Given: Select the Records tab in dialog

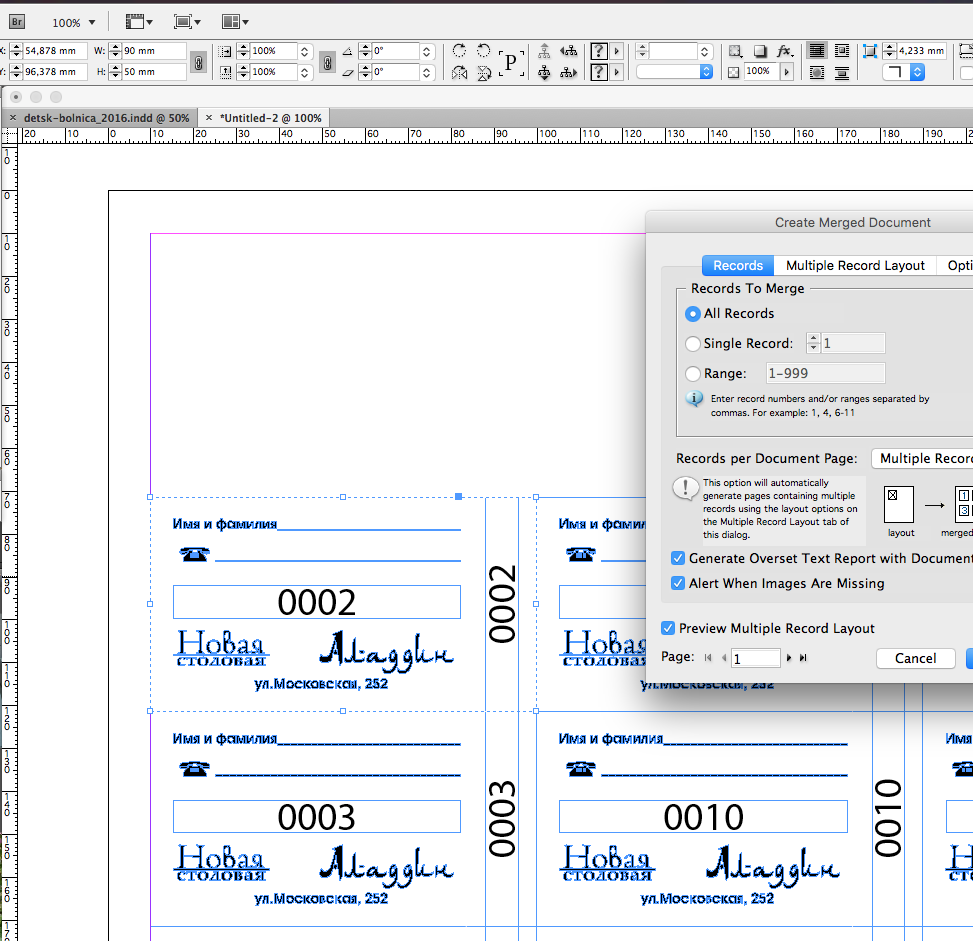Looking at the screenshot, I should (738, 266).
